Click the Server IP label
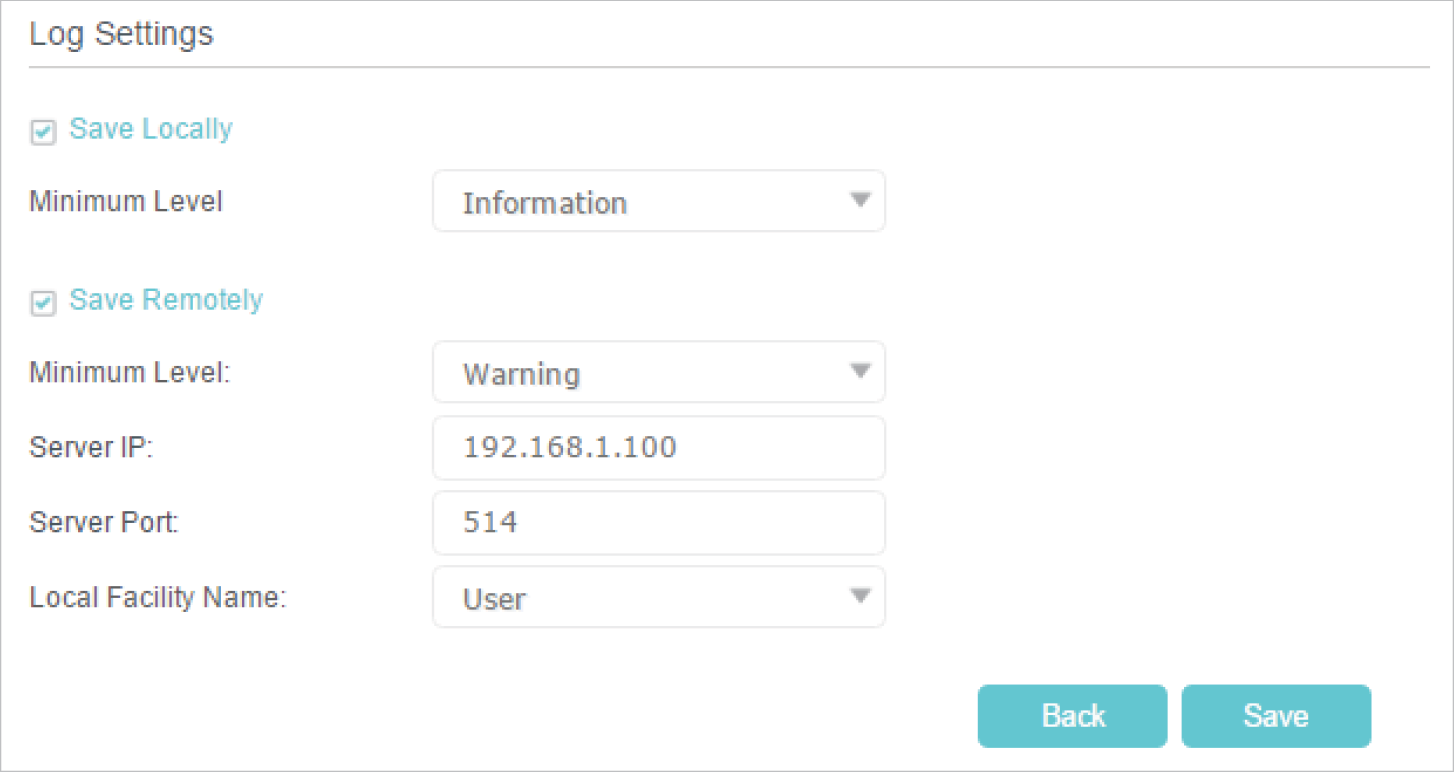Viewport: 1454px width, 772px height. [91, 447]
